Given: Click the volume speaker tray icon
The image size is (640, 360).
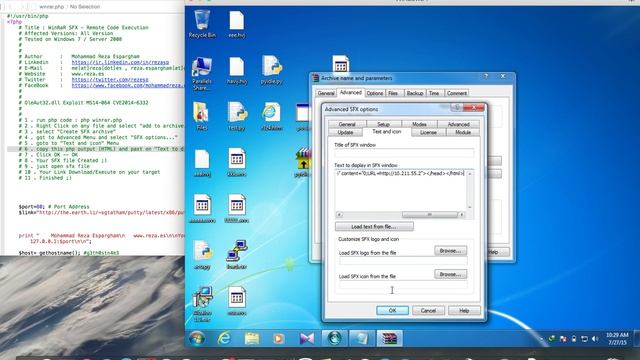Looking at the screenshot, I should [x=595, y=339].
